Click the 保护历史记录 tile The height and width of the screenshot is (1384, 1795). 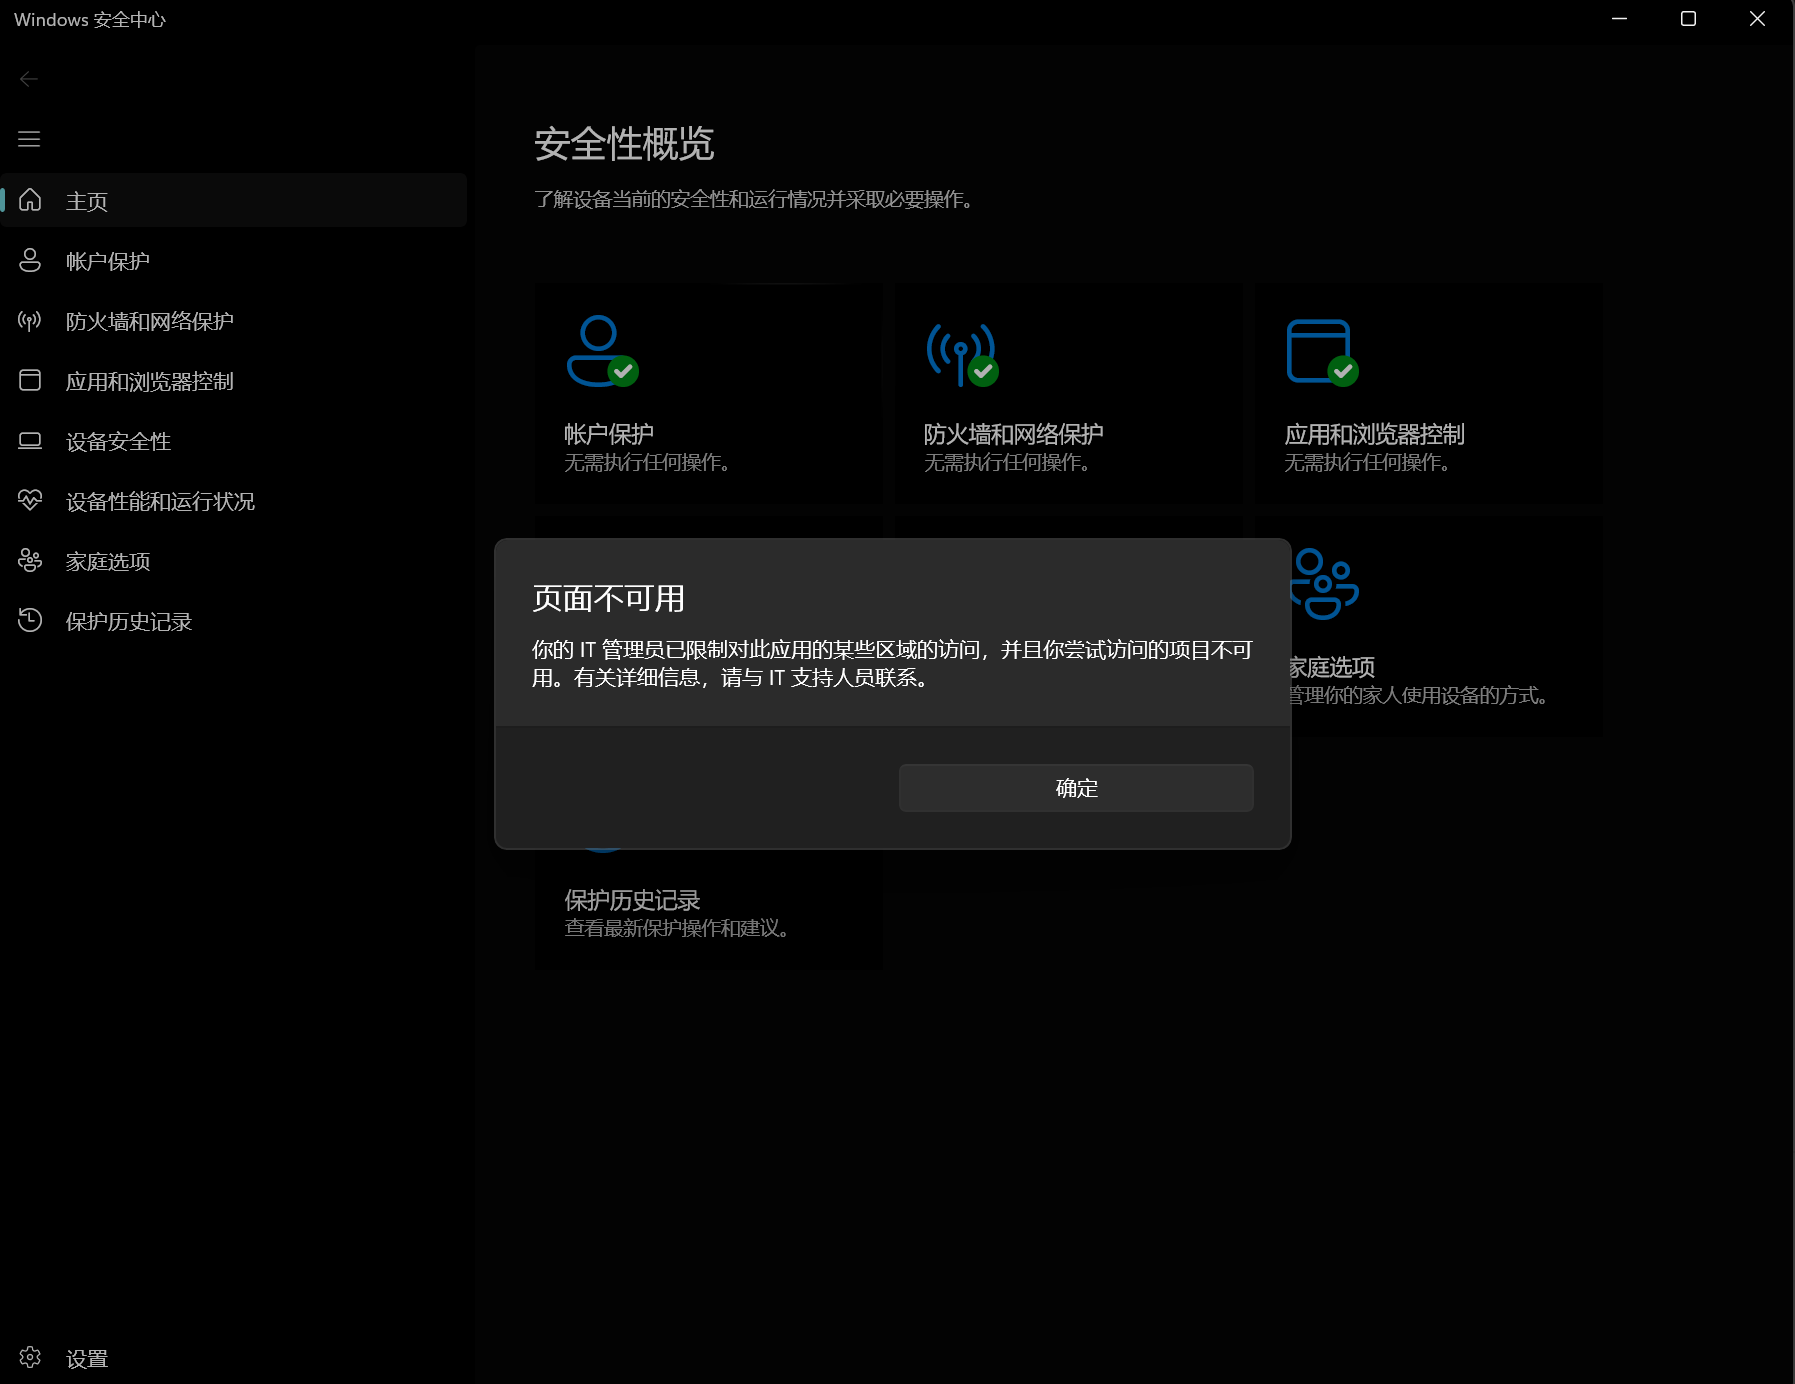(x=707, y=912)
